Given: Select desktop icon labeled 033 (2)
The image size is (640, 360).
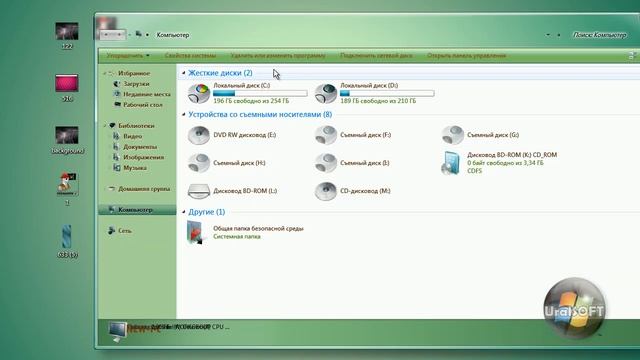Looking at the screenshot, I should tap(67, 236).
